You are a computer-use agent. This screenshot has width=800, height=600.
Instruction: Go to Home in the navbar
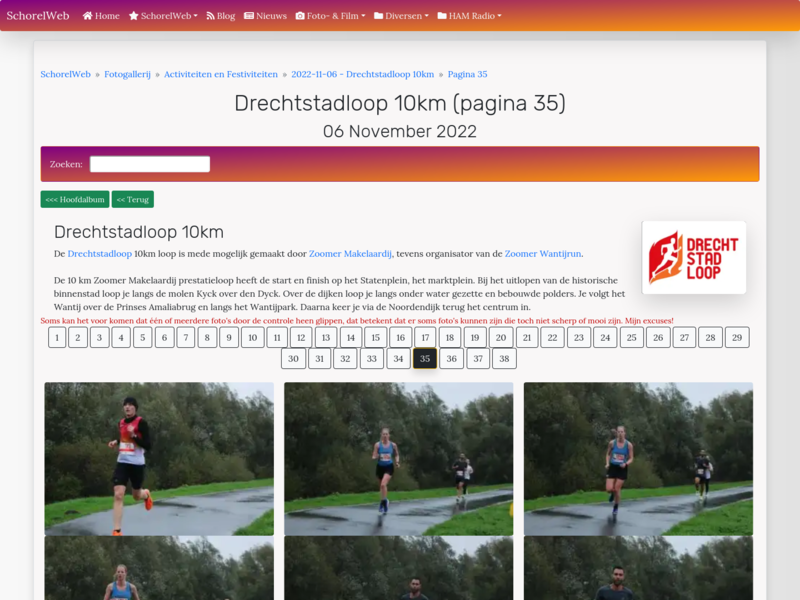pyautogui.click(x=101, y=16)
